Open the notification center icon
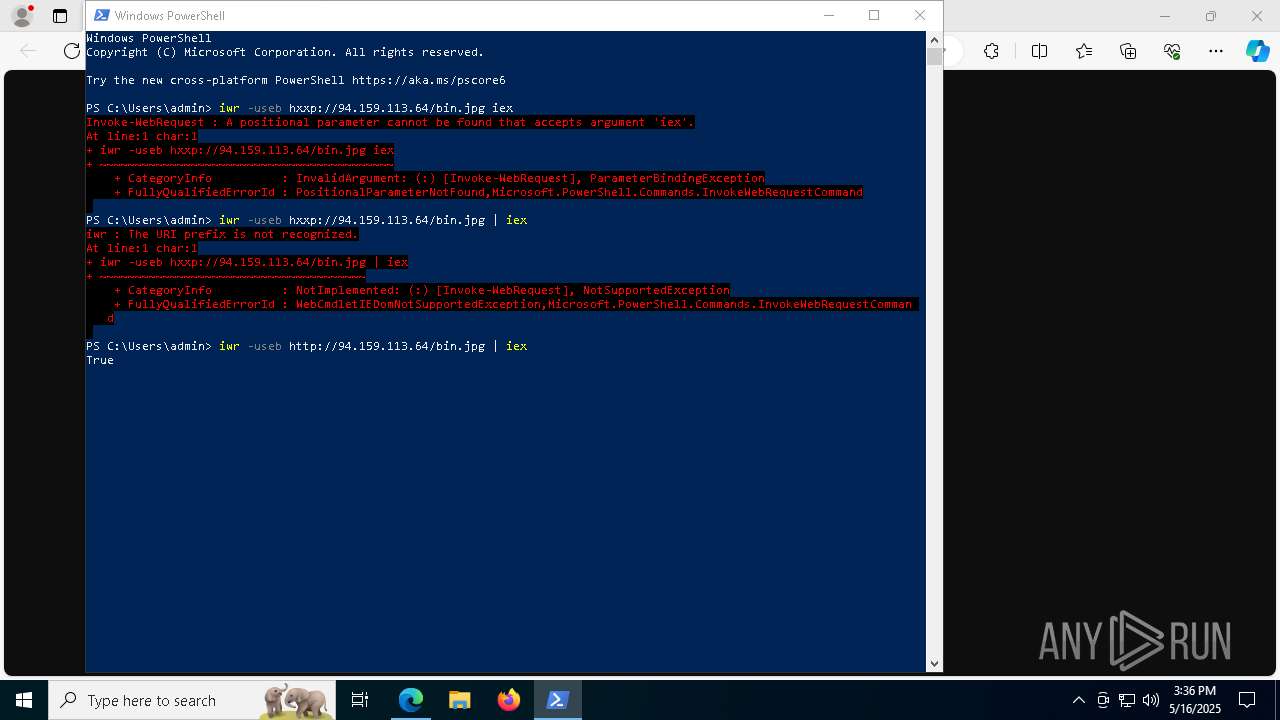Viewport: 1280px width, 720px height. (x=1247, y=700)
